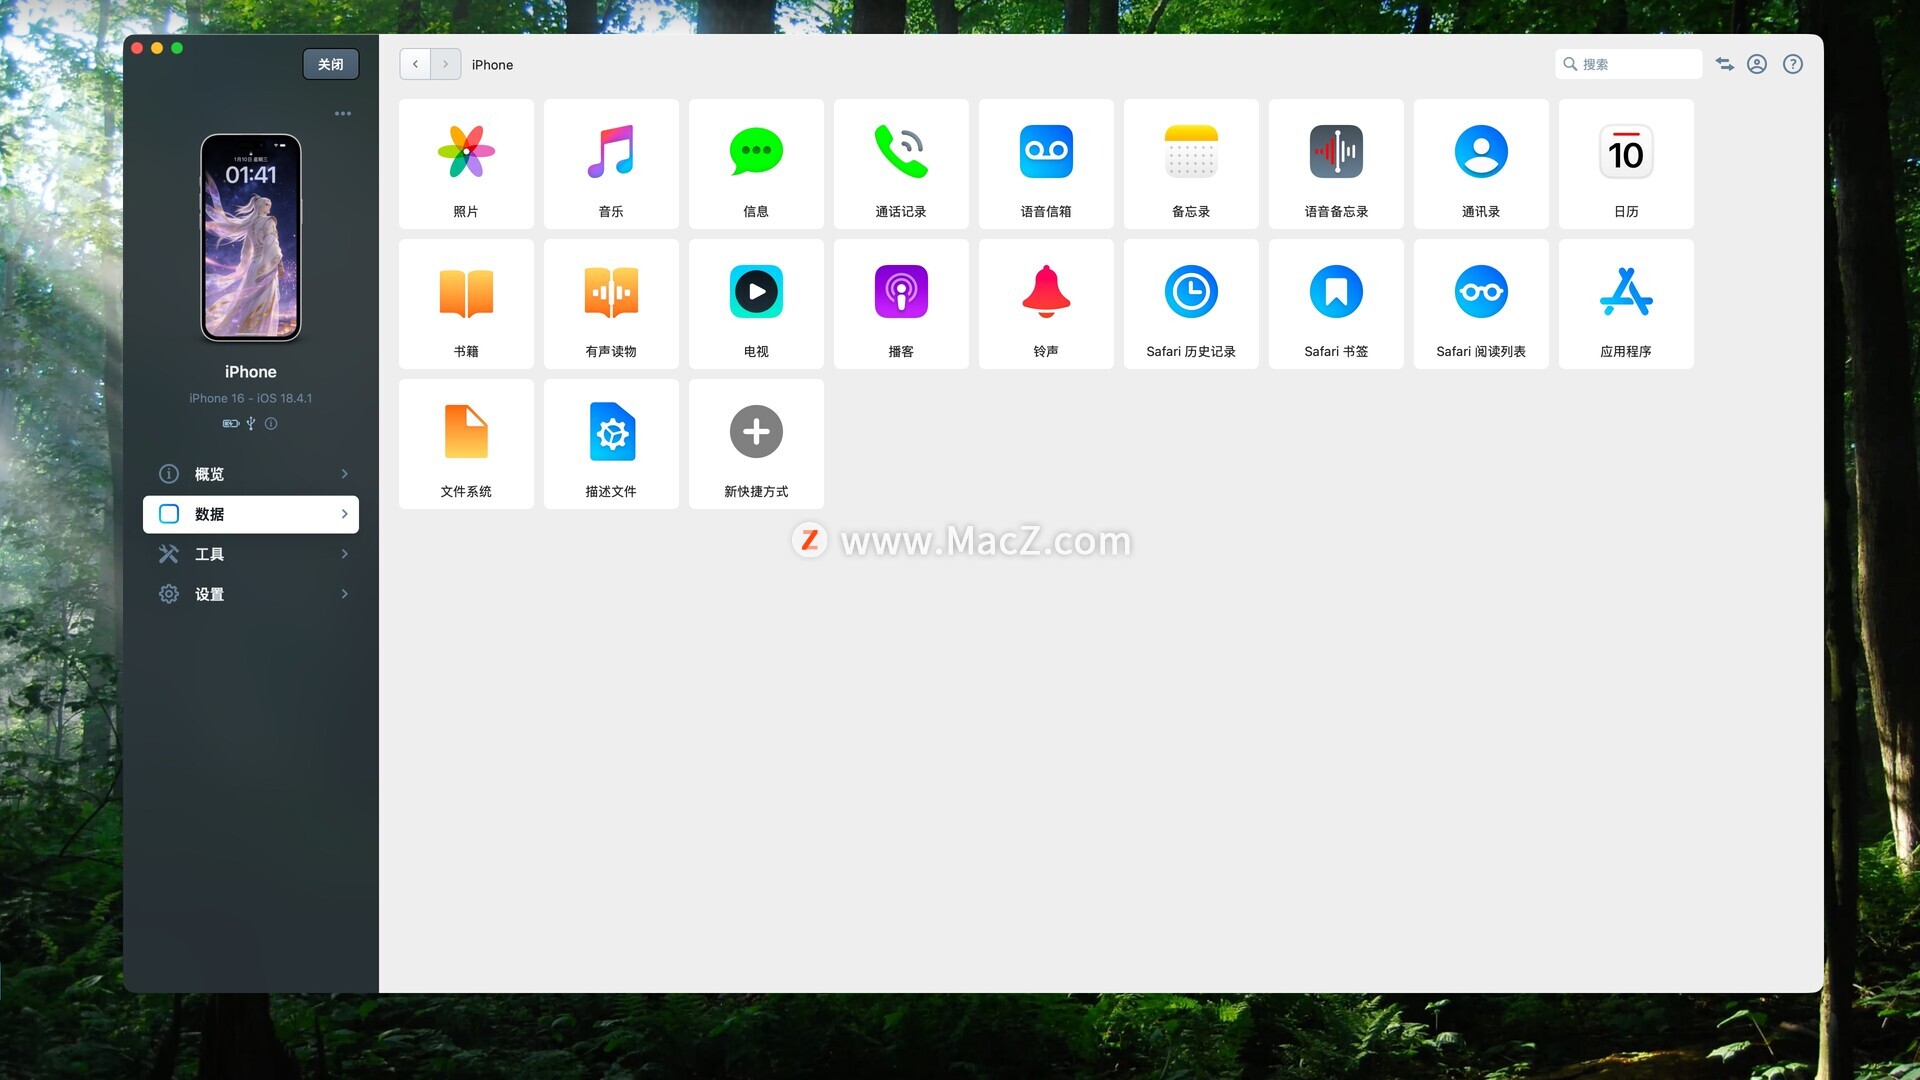Open the account profile icon
Viewport: 1920px width, 1080px height.
pyautogui.click(x=1757, y=64)
